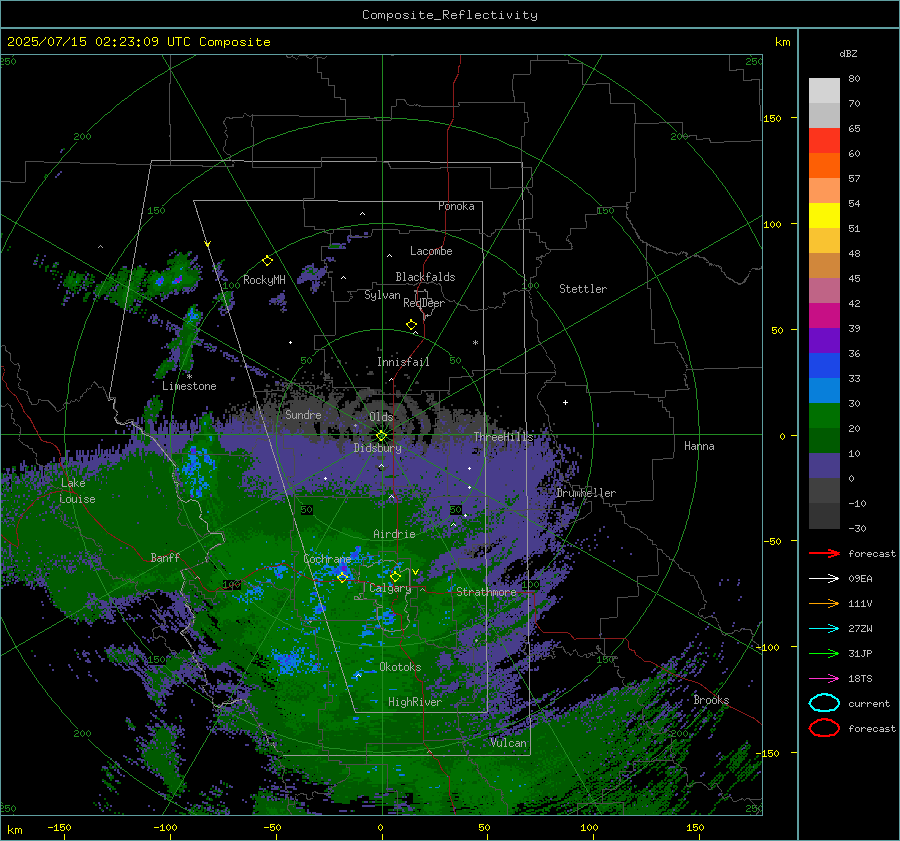Click the Lacombe label on map

tap(431, 251)
